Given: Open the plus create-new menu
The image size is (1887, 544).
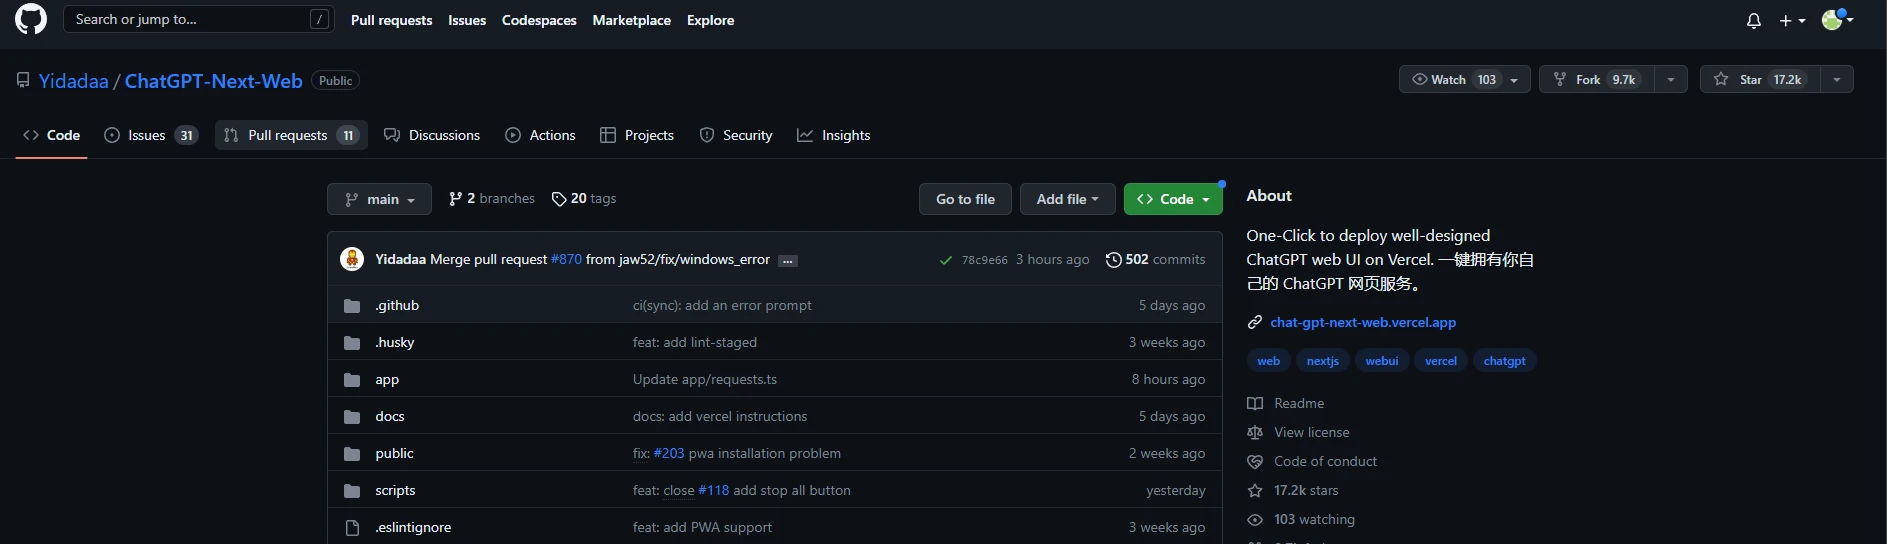Looking at the screenshot, I should click(1792, 20).
